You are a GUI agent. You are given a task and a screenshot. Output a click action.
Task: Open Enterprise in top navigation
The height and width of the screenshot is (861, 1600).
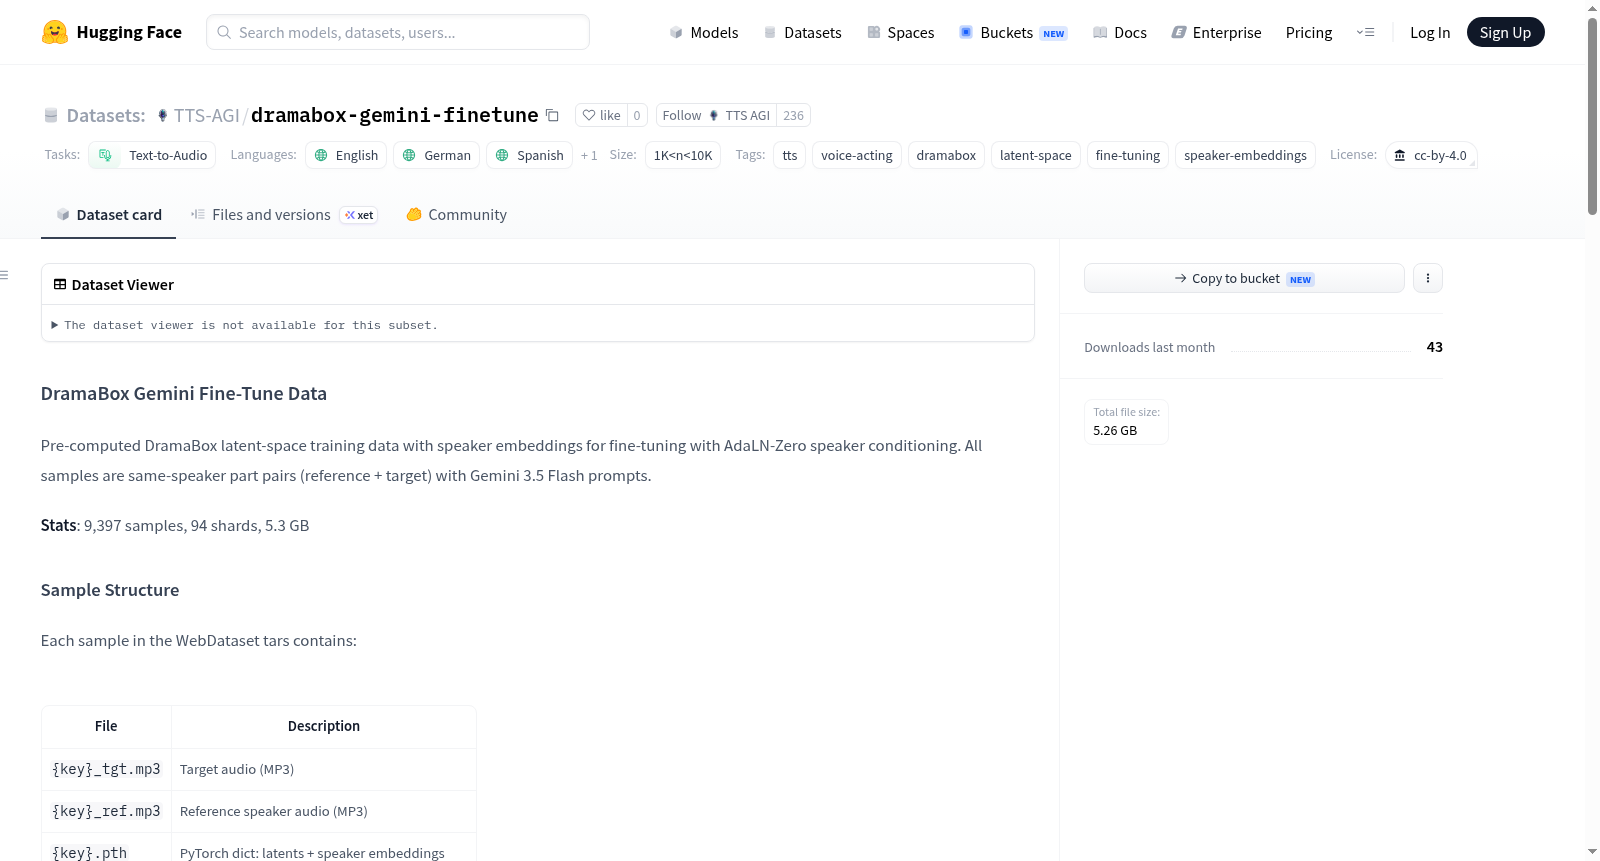point(1216,32)
